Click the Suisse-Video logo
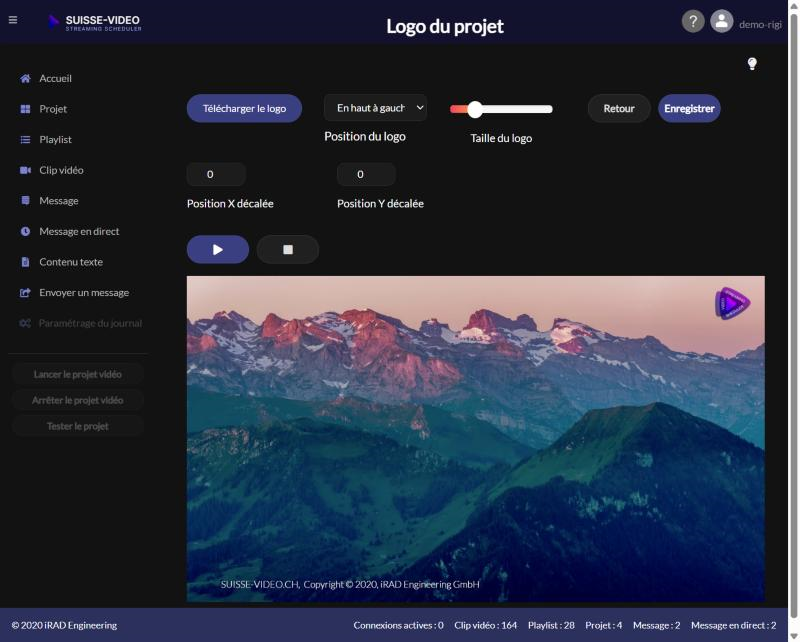 point(94,23)
